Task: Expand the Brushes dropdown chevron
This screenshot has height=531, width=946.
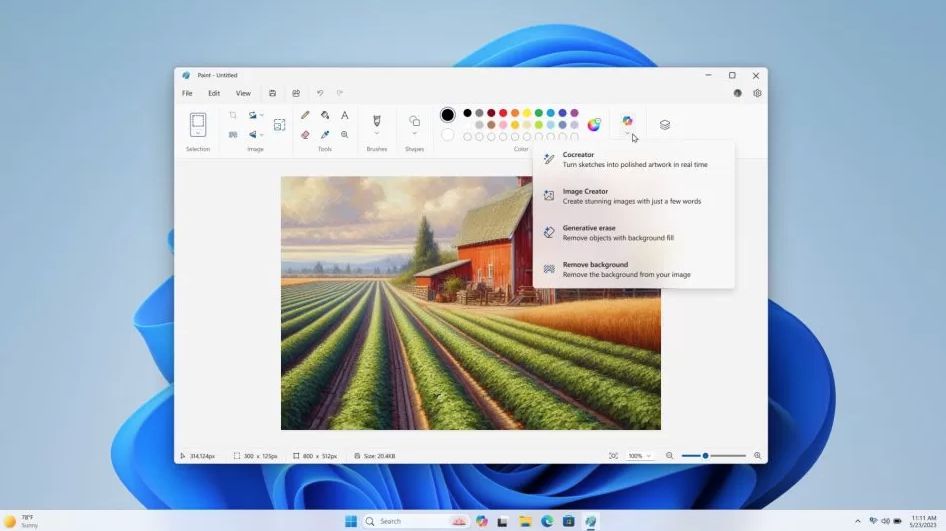Action: point(376,133)
